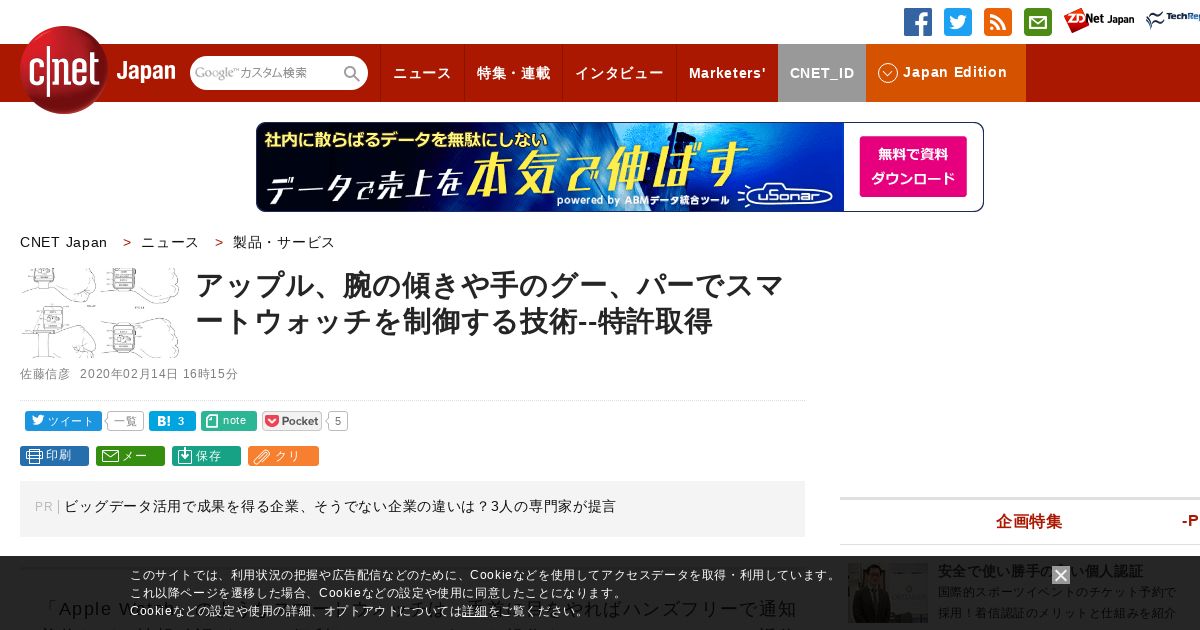
Task: Click the 印刷 print button
Action: (x=54, y=456)
